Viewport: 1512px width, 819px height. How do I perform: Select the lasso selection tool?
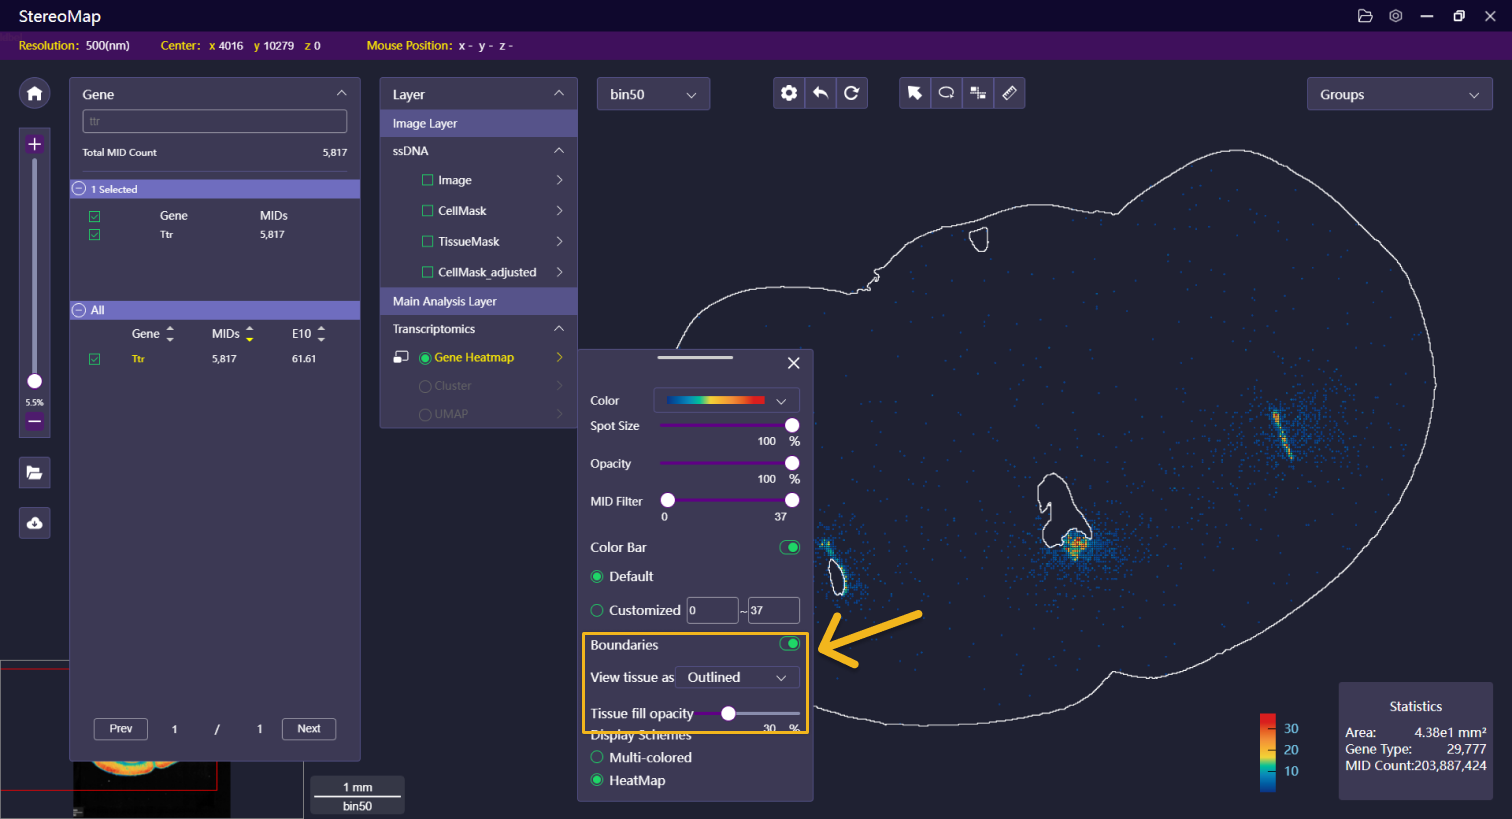[x=946, y=93]
